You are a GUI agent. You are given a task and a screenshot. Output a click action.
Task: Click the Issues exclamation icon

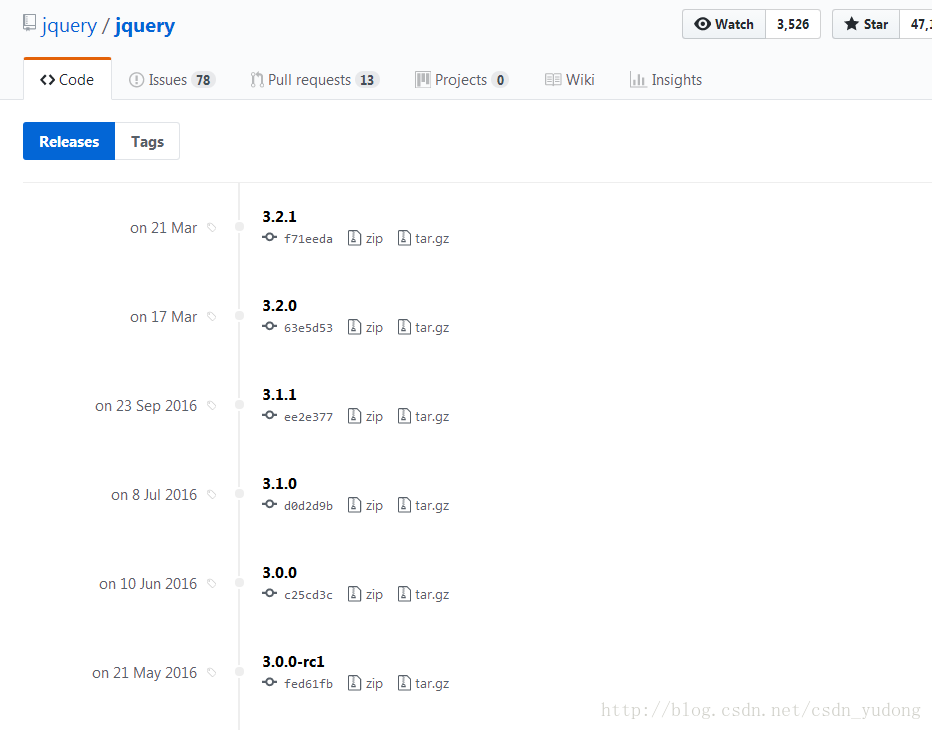[x=136, y=80]
